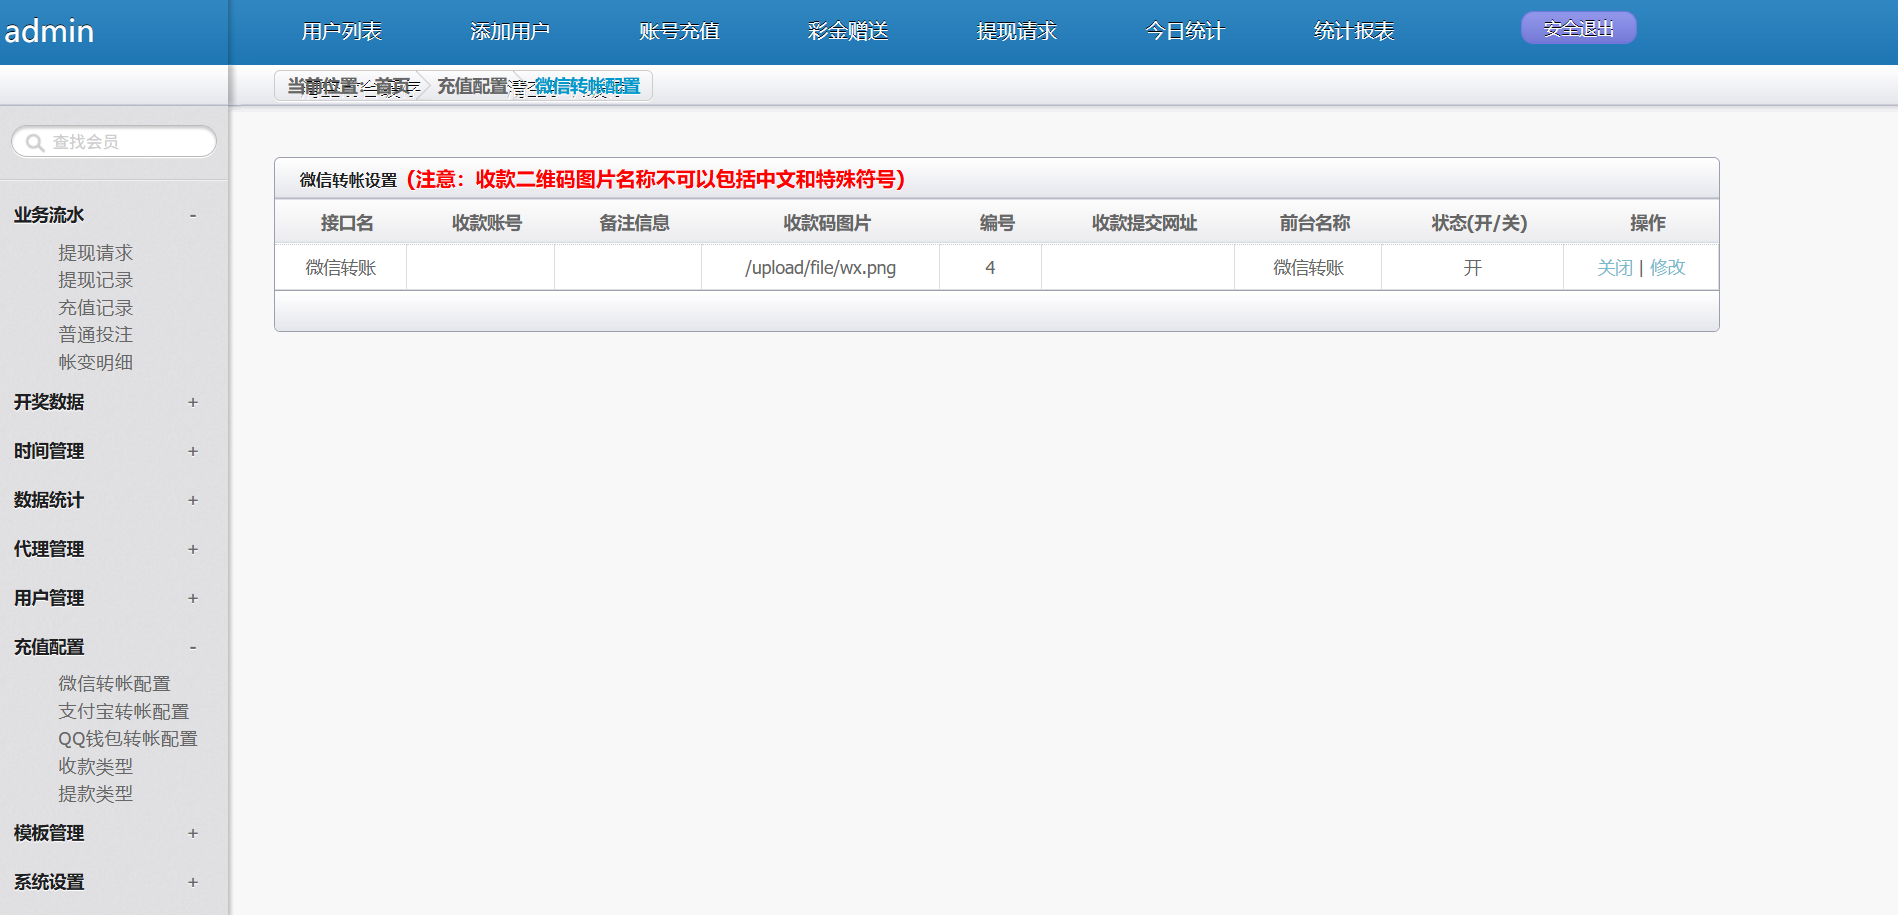Expand the 模板管理 section

[193, 833]
